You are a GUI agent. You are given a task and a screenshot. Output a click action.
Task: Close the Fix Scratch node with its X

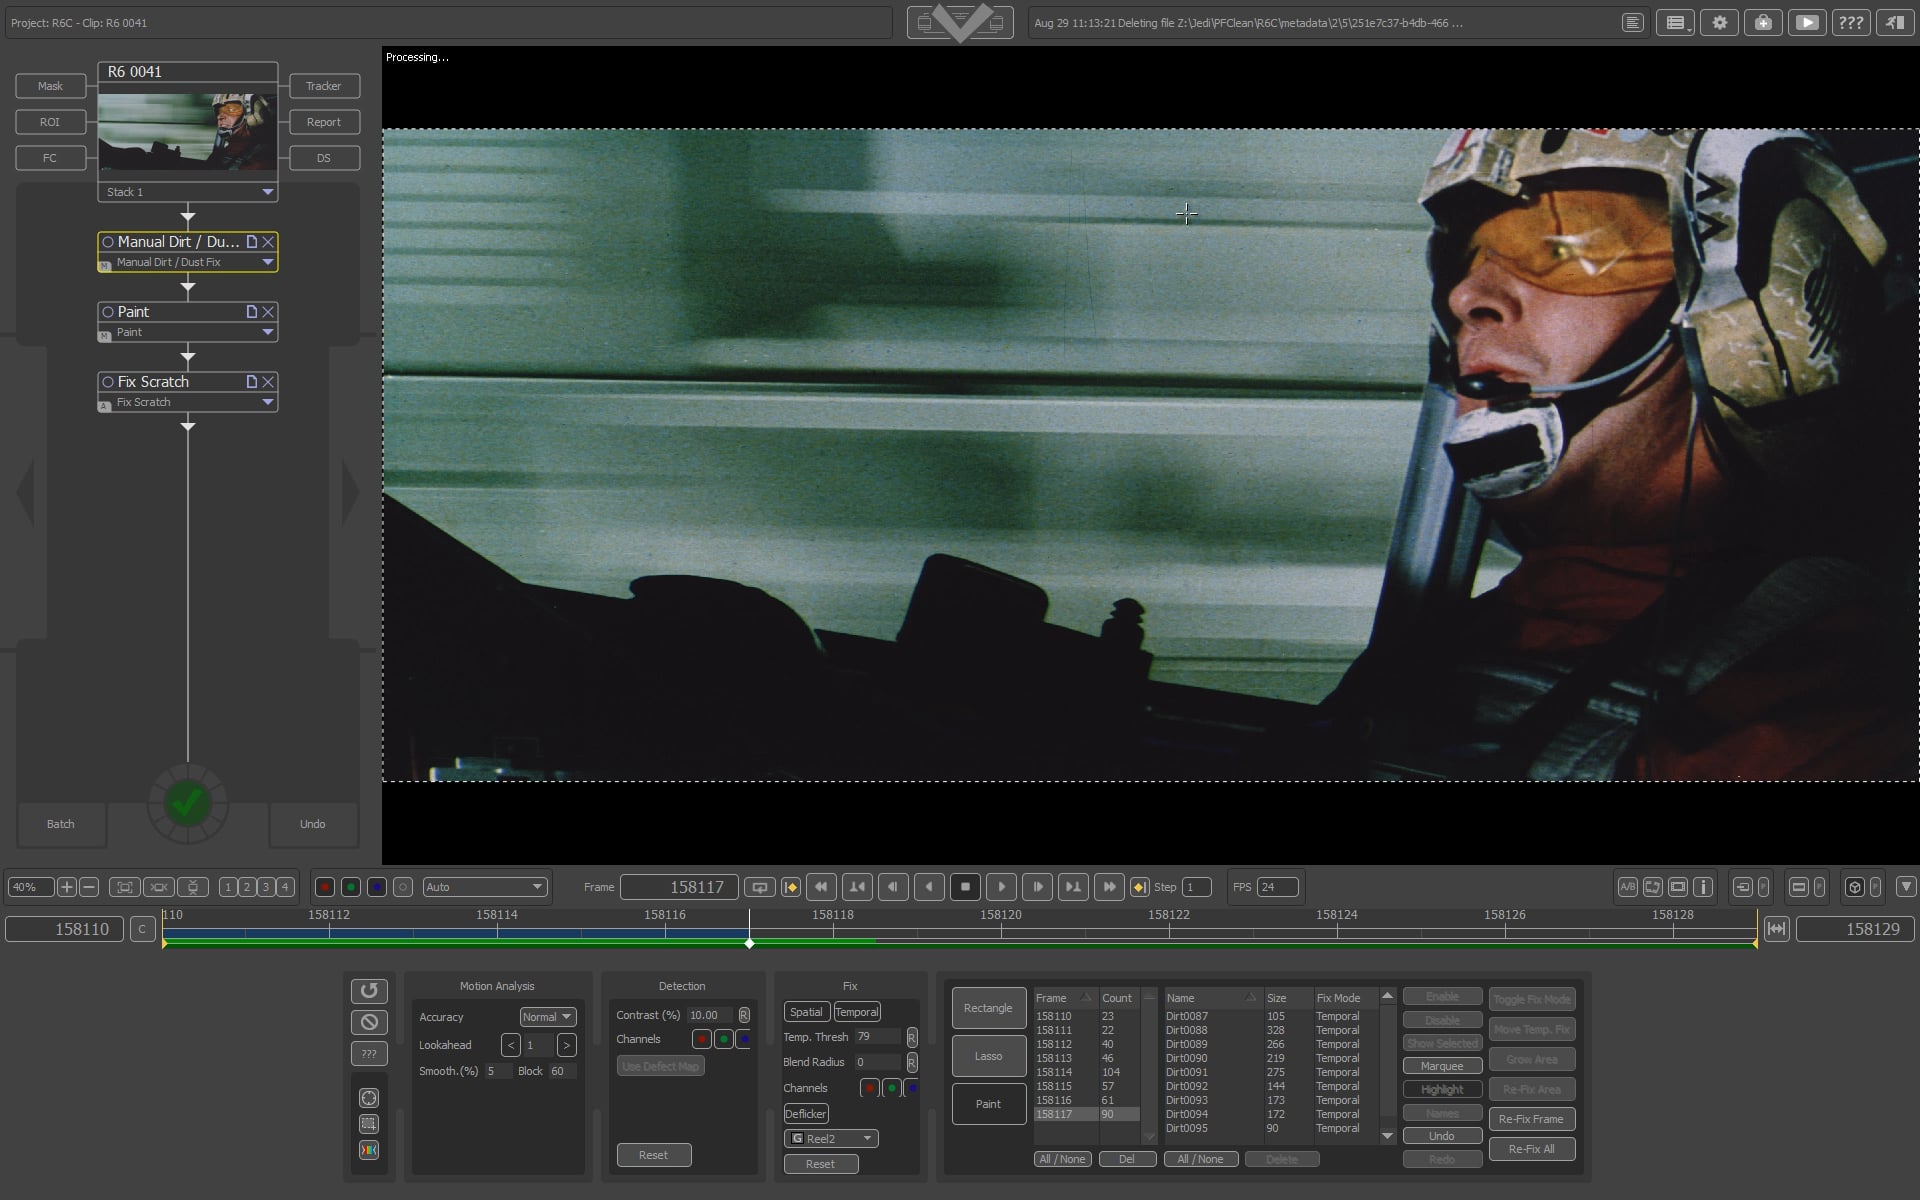tap(268, 382)
